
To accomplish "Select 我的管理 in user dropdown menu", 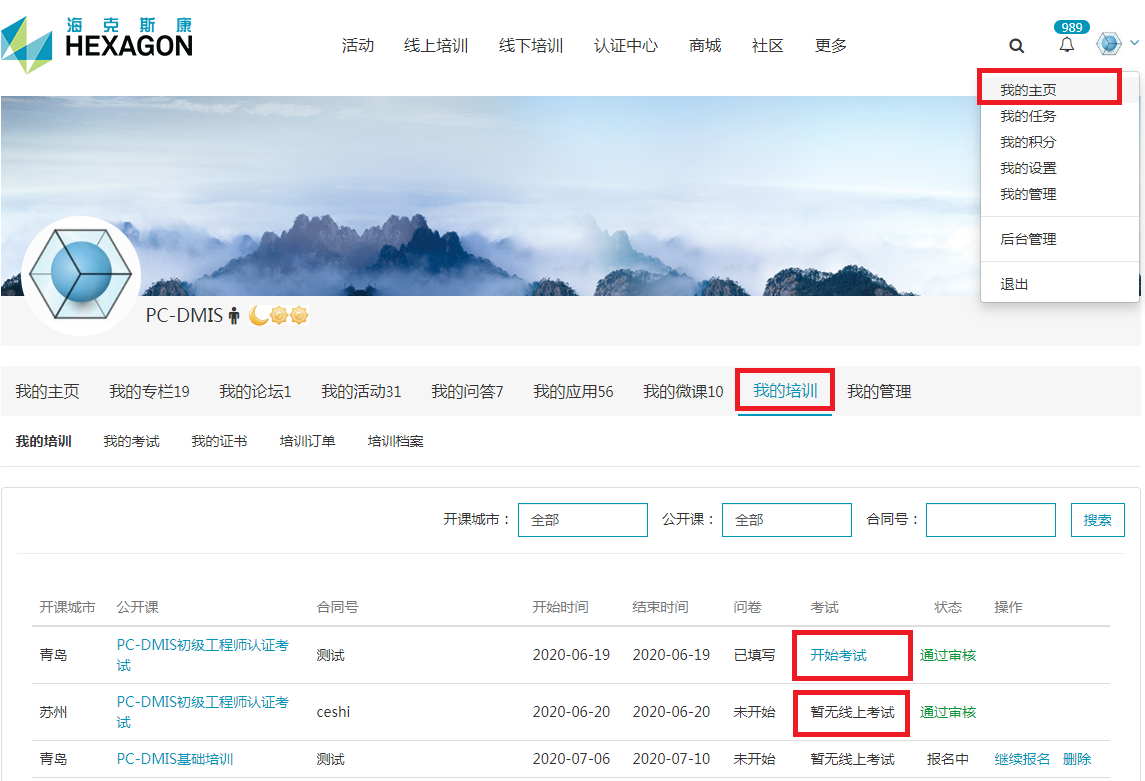I will coord(1028,194).
